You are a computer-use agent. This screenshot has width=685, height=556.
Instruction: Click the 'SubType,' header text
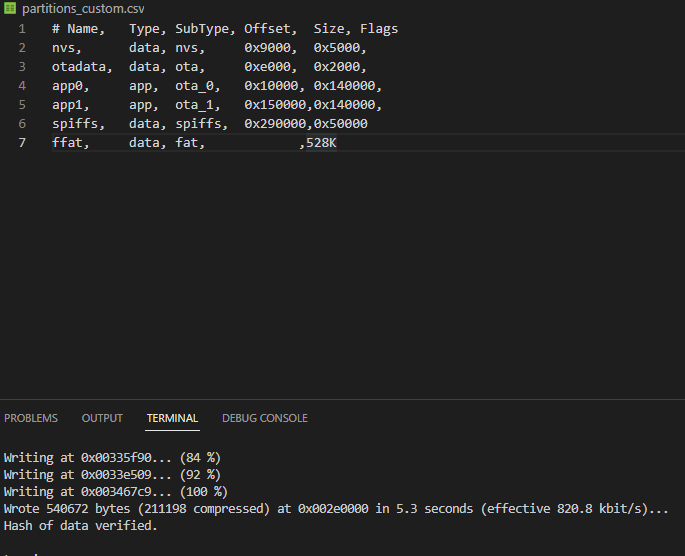pyautogui.click(x=205, y=29)
